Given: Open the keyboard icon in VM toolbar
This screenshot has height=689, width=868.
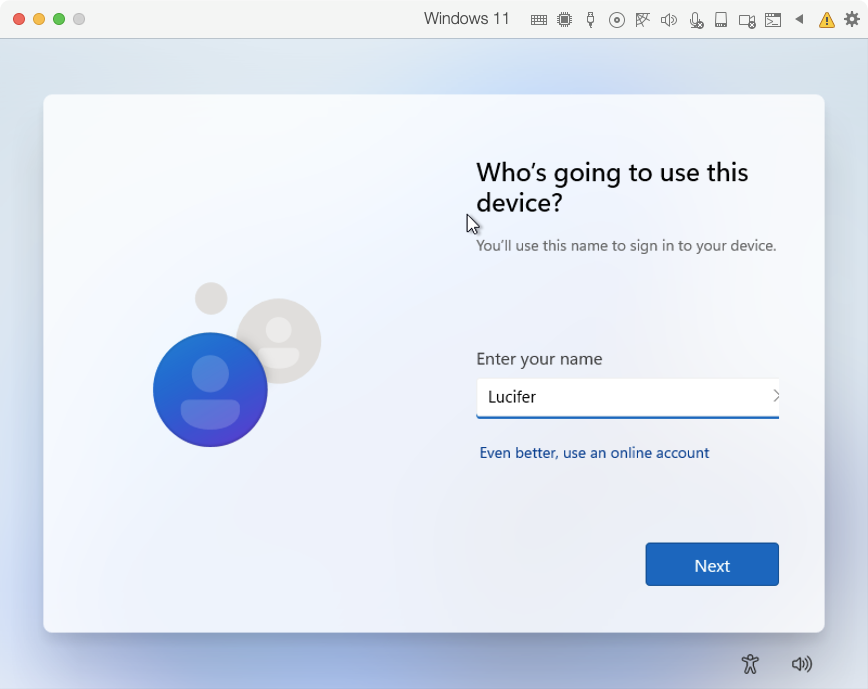Looking at the screenshot, I should click(x=539, y=20).
